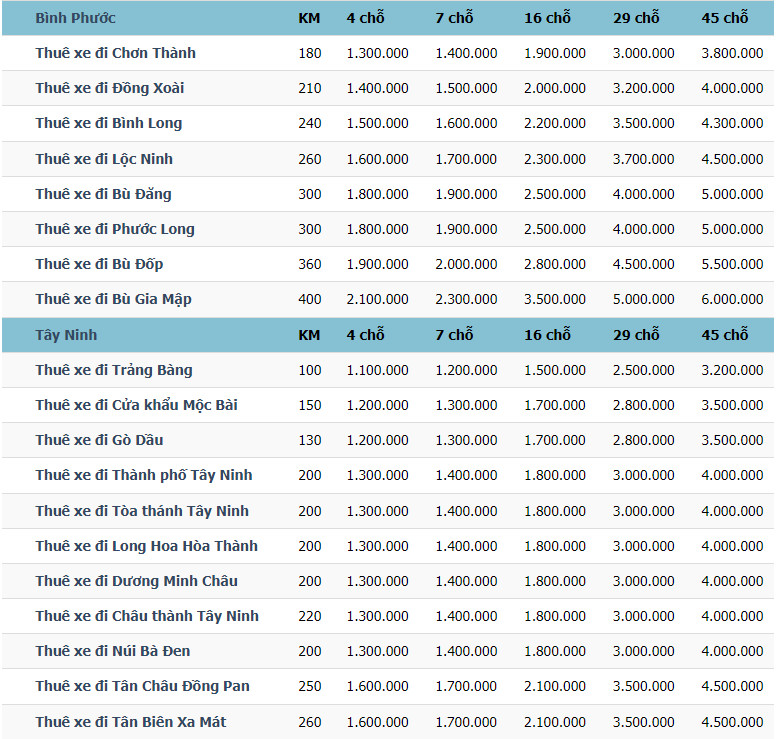
Task: Open the 'Thuê xe đi Thành phố Tây Ninh' link
Action: [x=144, y=475]
